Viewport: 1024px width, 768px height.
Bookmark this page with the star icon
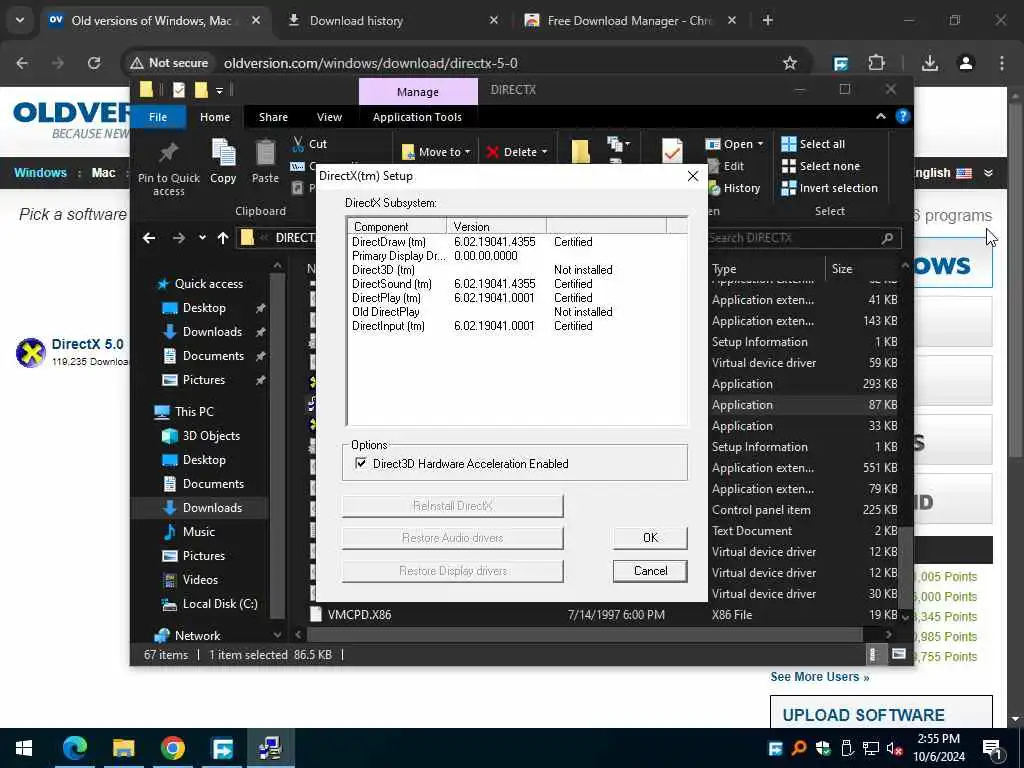point(790,63)
